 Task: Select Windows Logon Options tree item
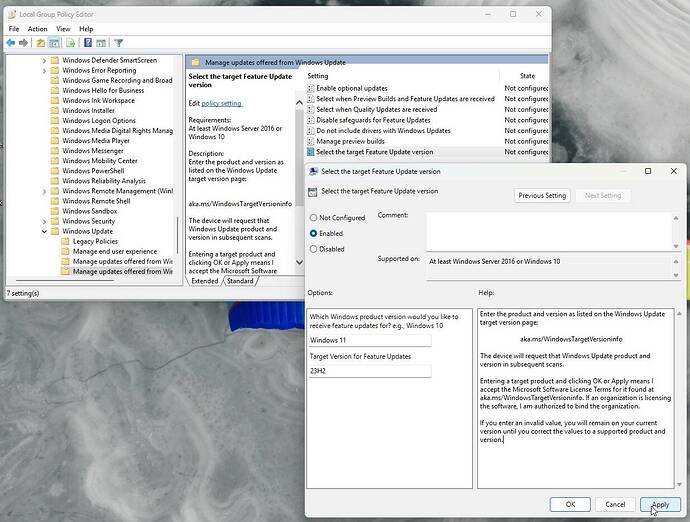(99, 121)
